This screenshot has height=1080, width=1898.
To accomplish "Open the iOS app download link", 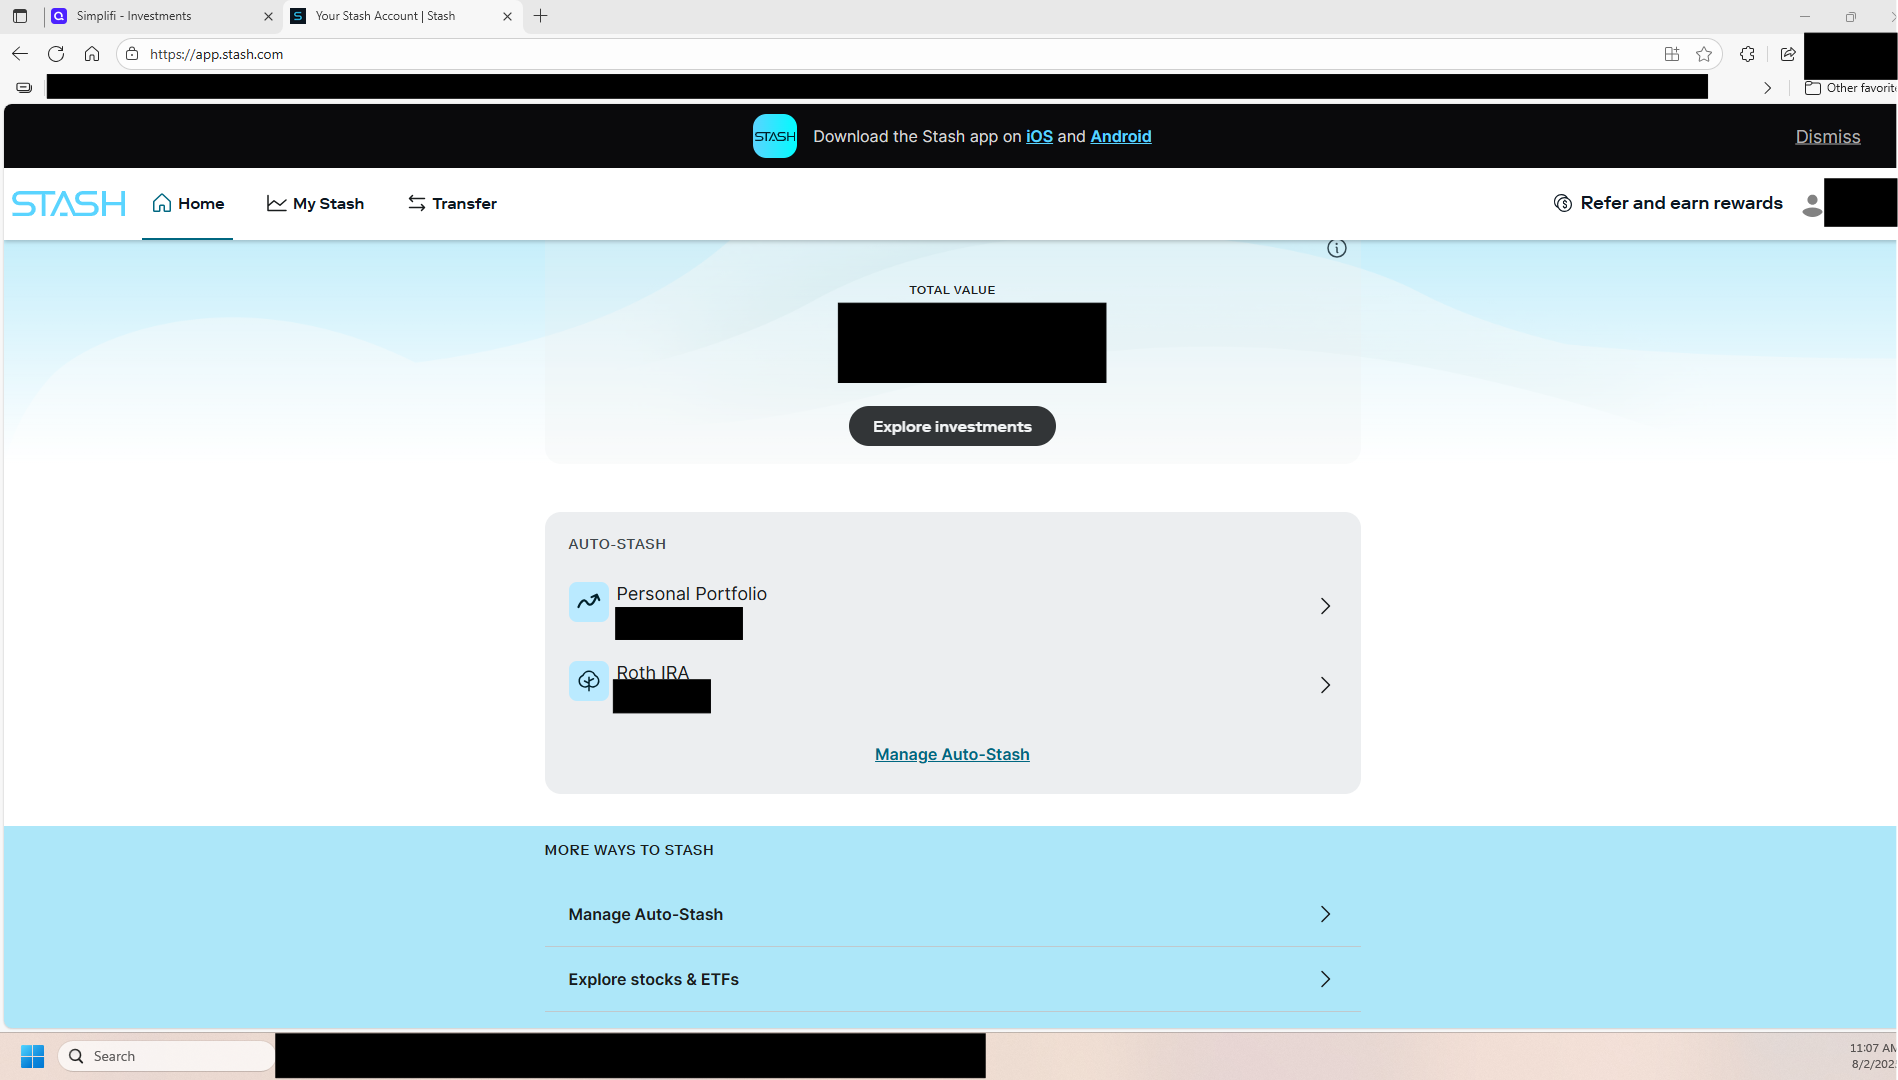I will [1039, 137].
